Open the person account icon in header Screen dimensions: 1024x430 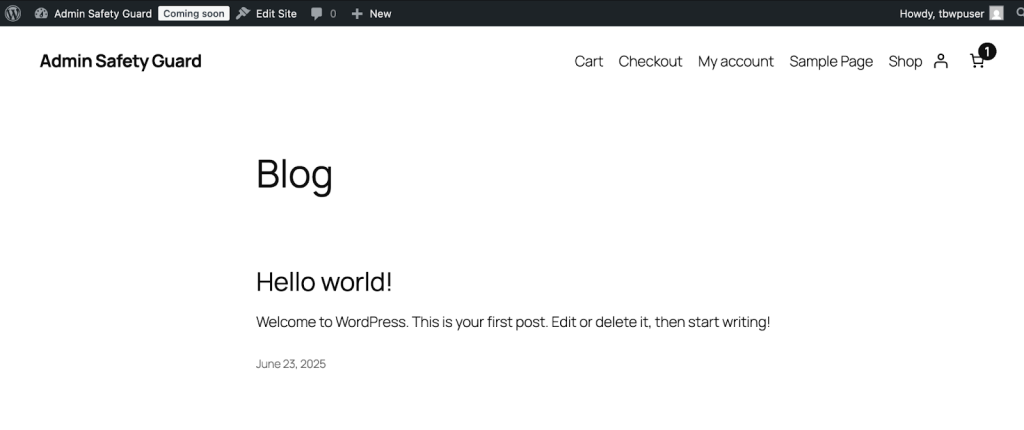pyautogui.click(x=940, y=61)
